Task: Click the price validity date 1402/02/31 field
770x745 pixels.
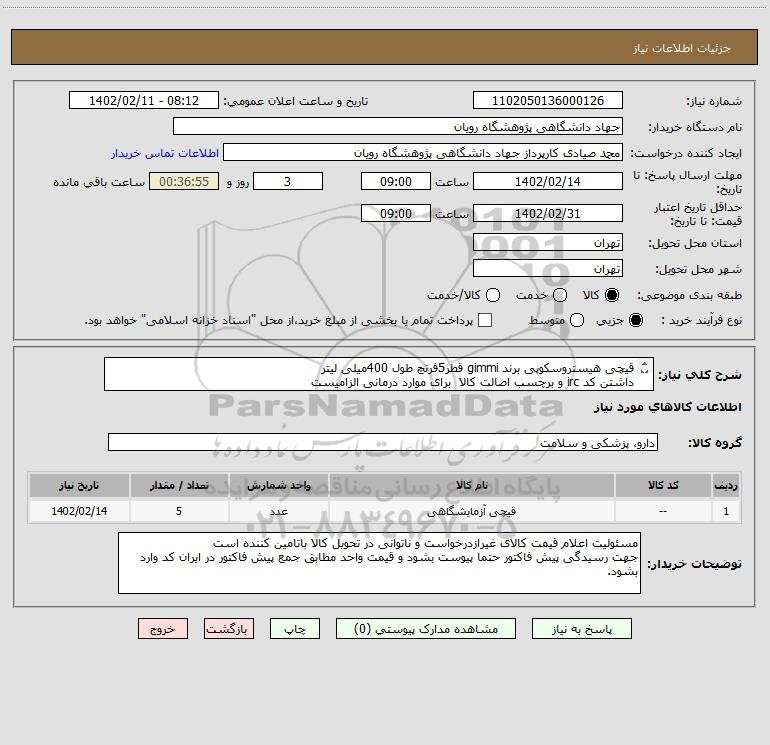Action: [x=548, y=213]
